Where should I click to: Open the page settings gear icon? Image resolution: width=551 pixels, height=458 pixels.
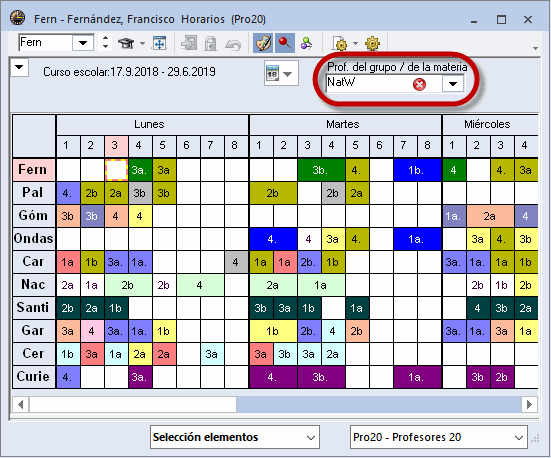[x=340, y=44]
